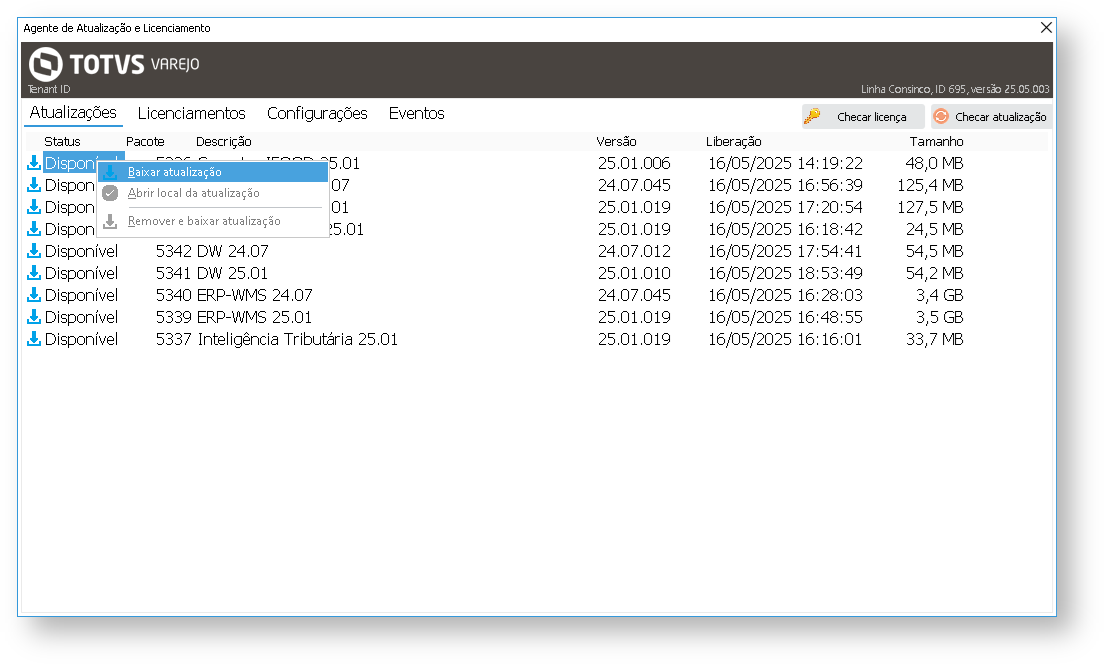Click the check icon beside Abrir local da atualização

click(x=110, y=193)
